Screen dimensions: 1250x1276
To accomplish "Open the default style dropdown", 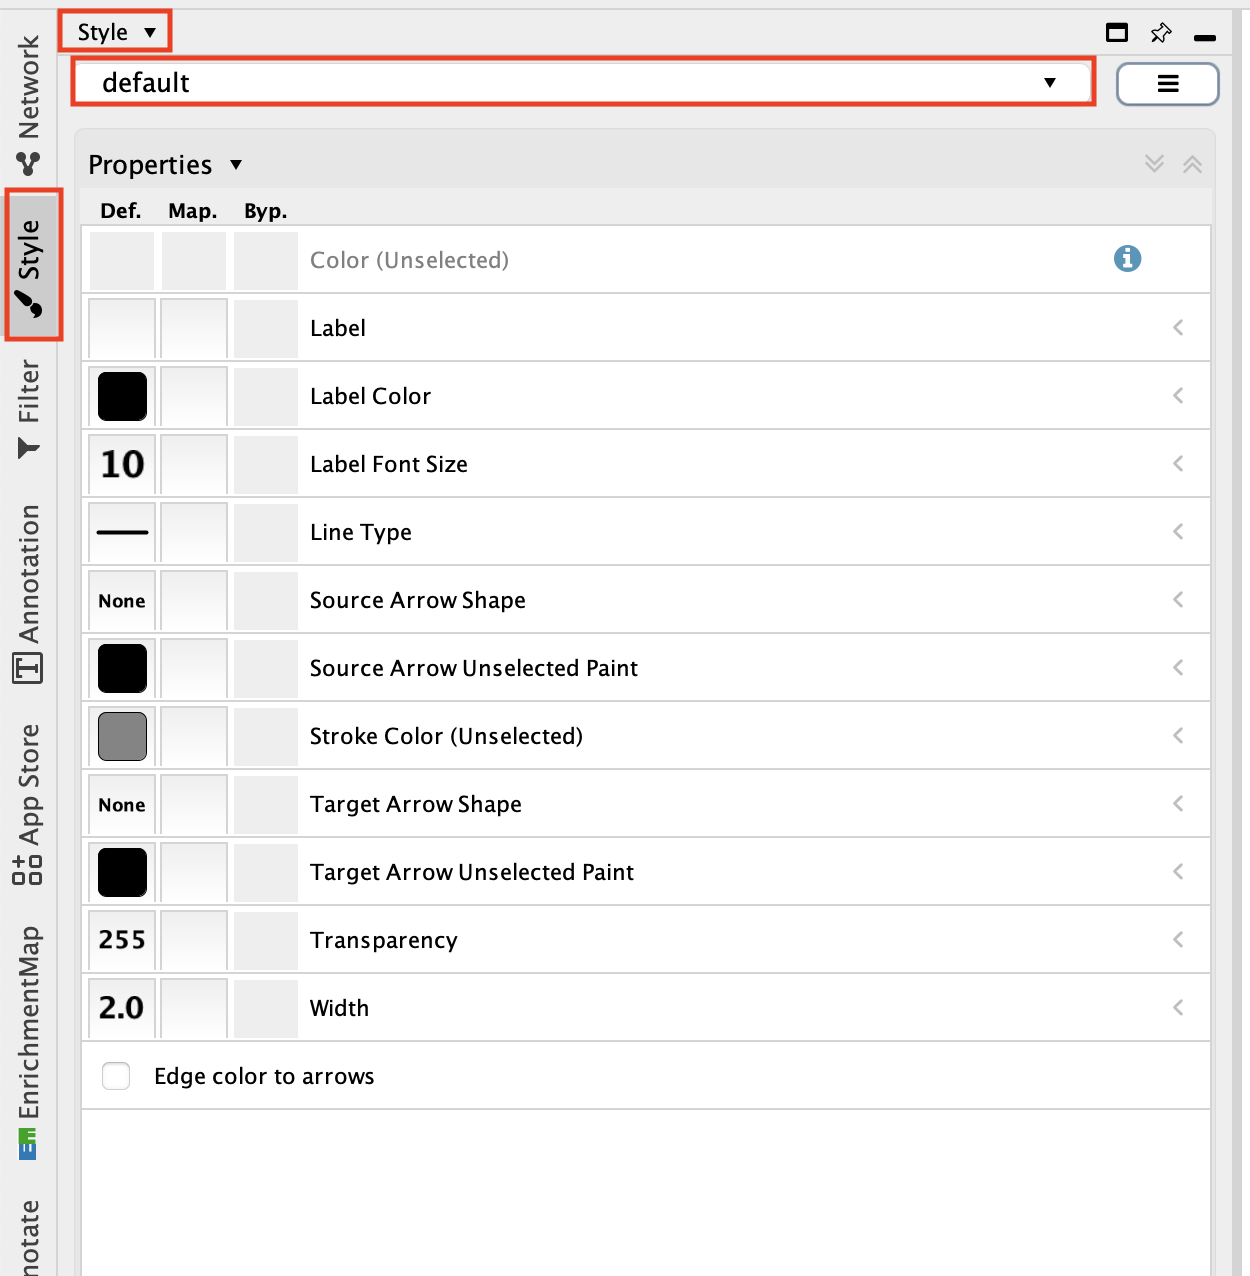I will click(x=583, y=83).
